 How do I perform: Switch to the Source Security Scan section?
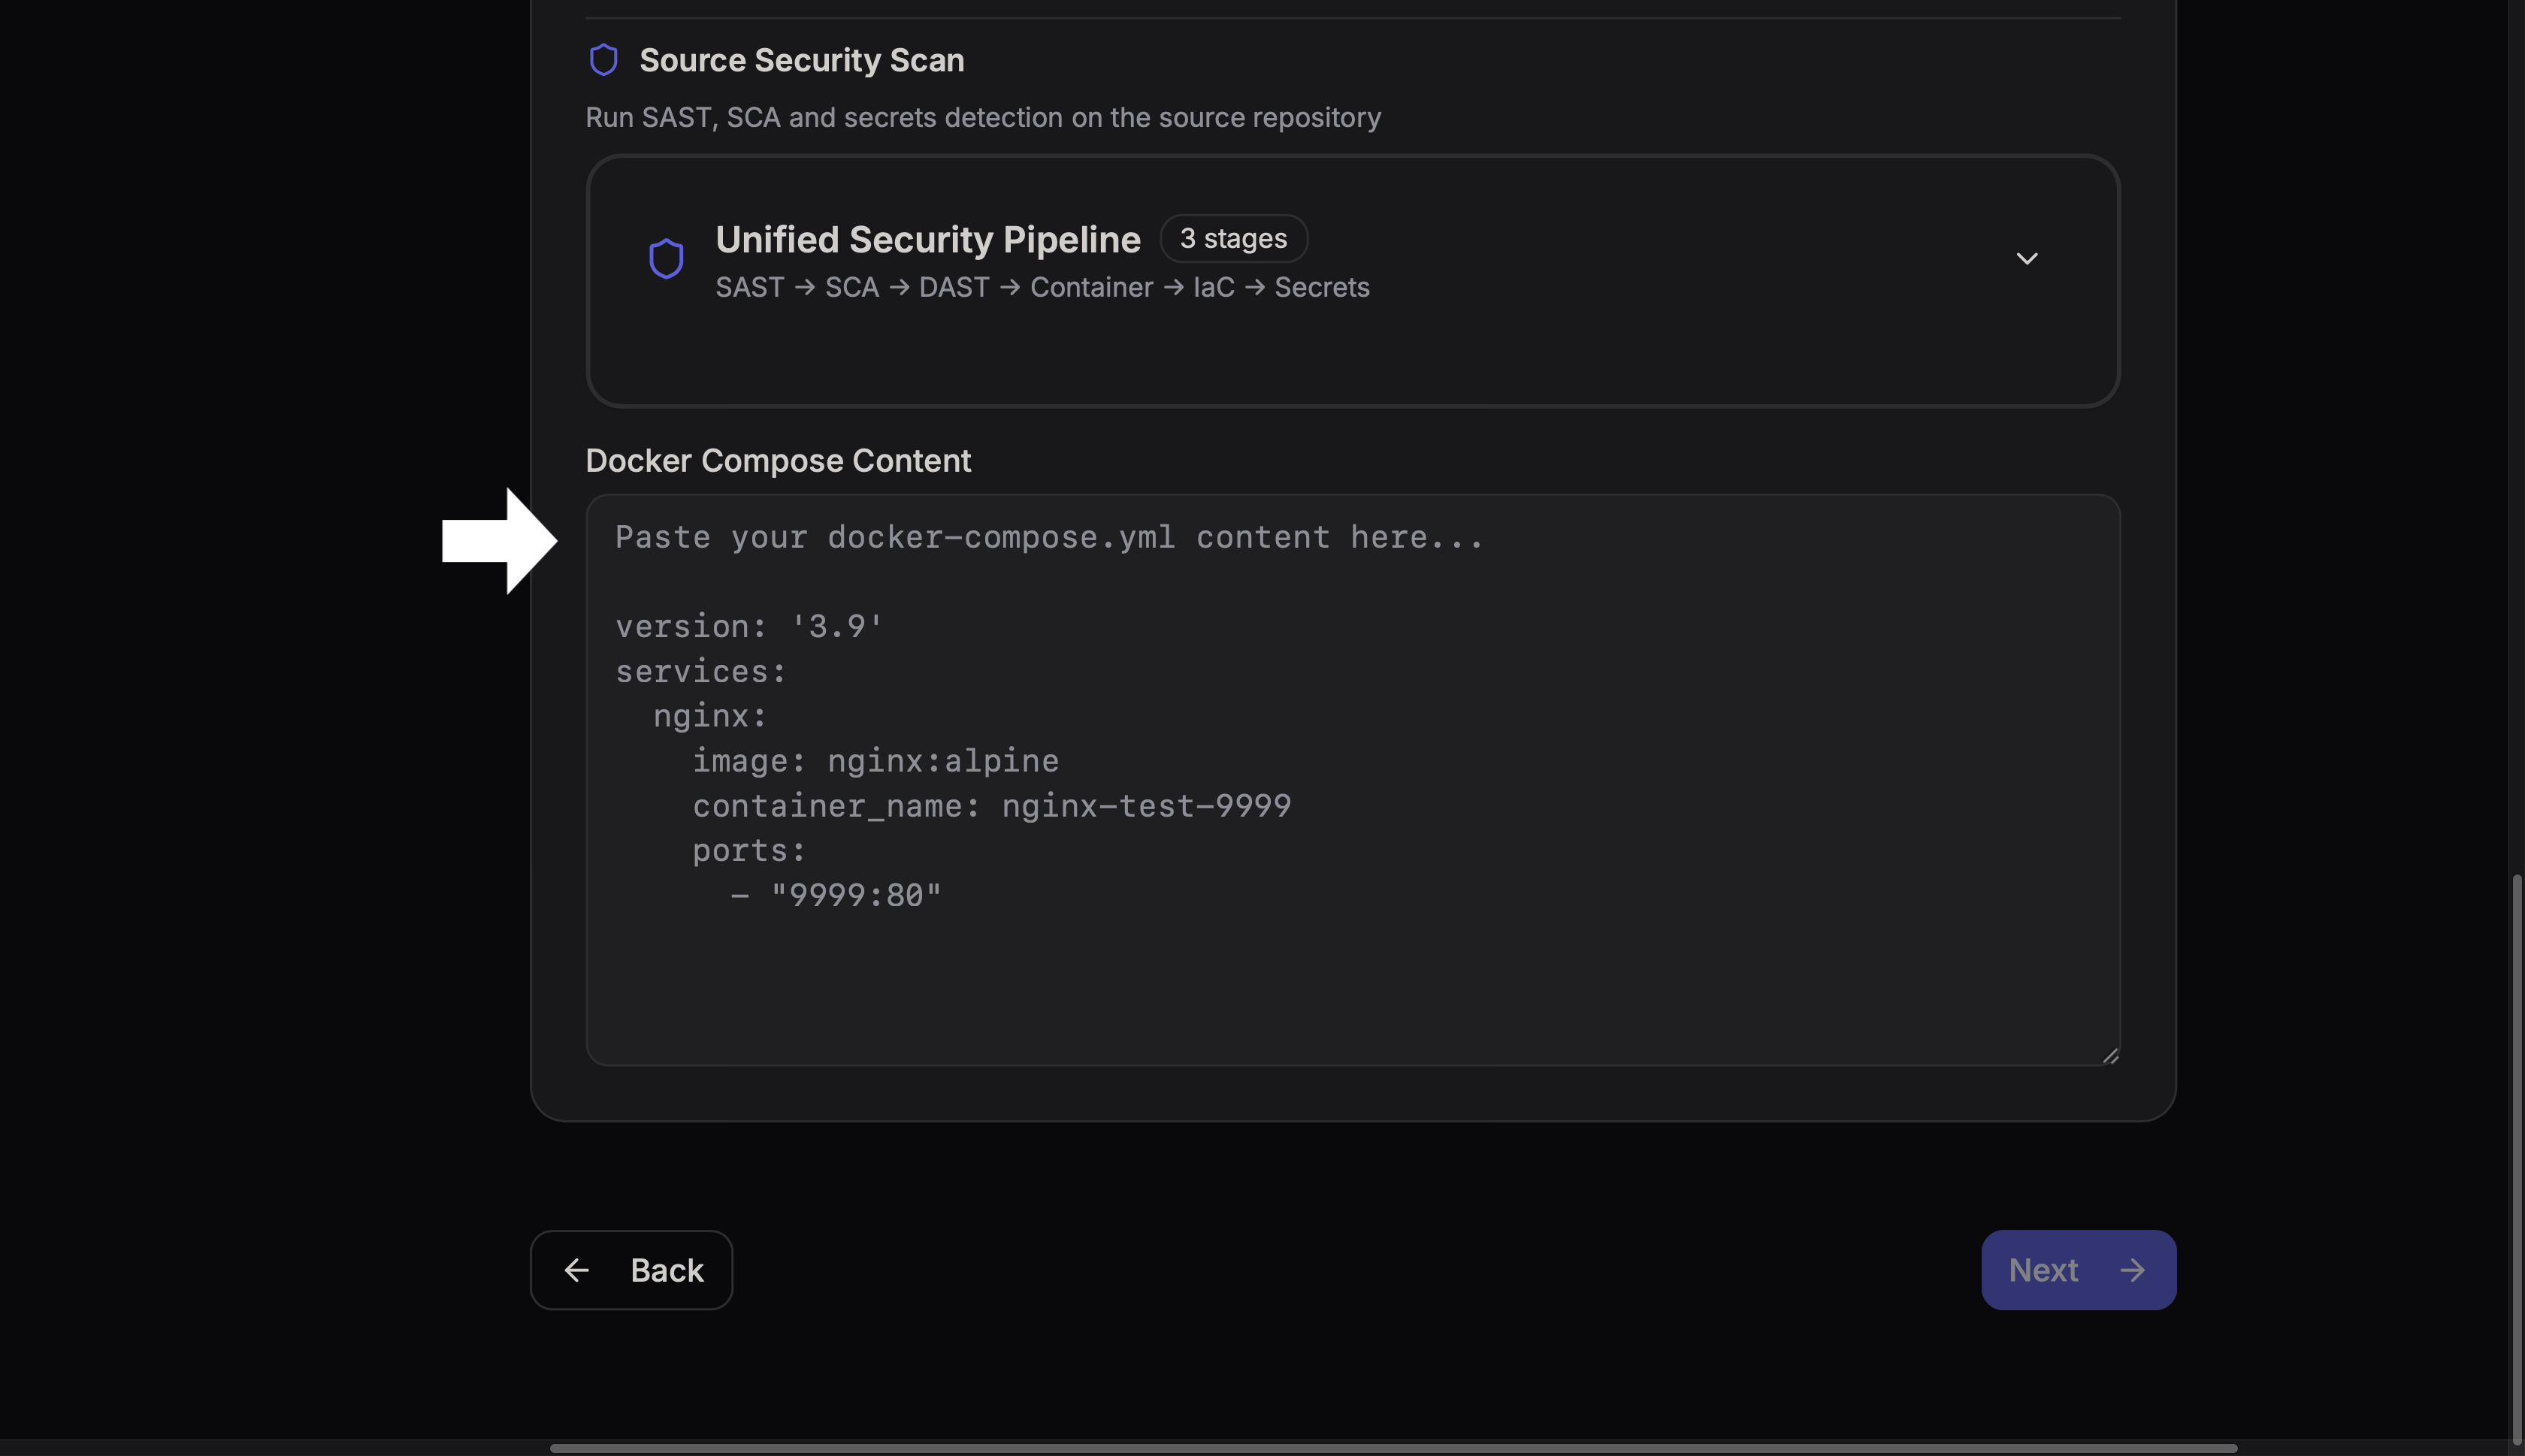pyautogui.click(x=800, y=59)
